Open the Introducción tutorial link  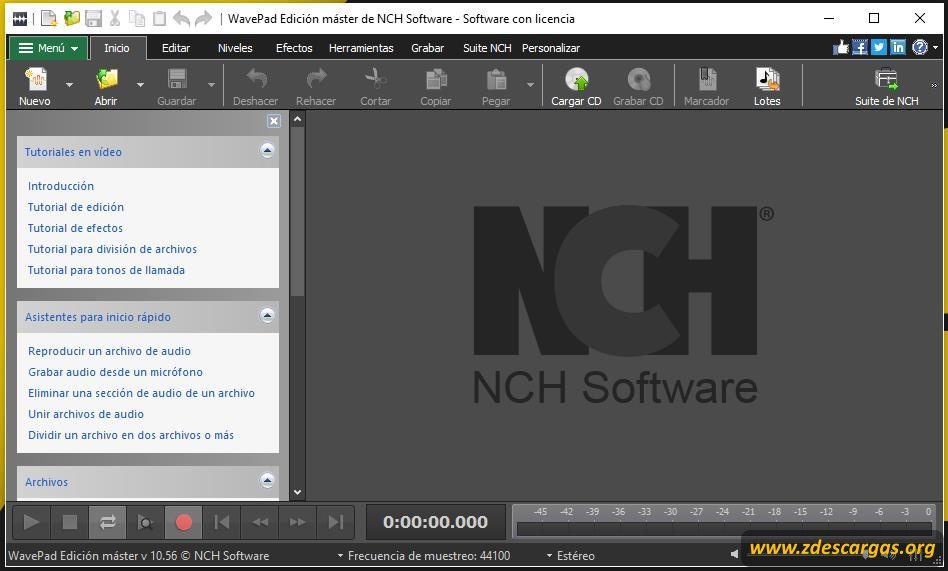60,186
